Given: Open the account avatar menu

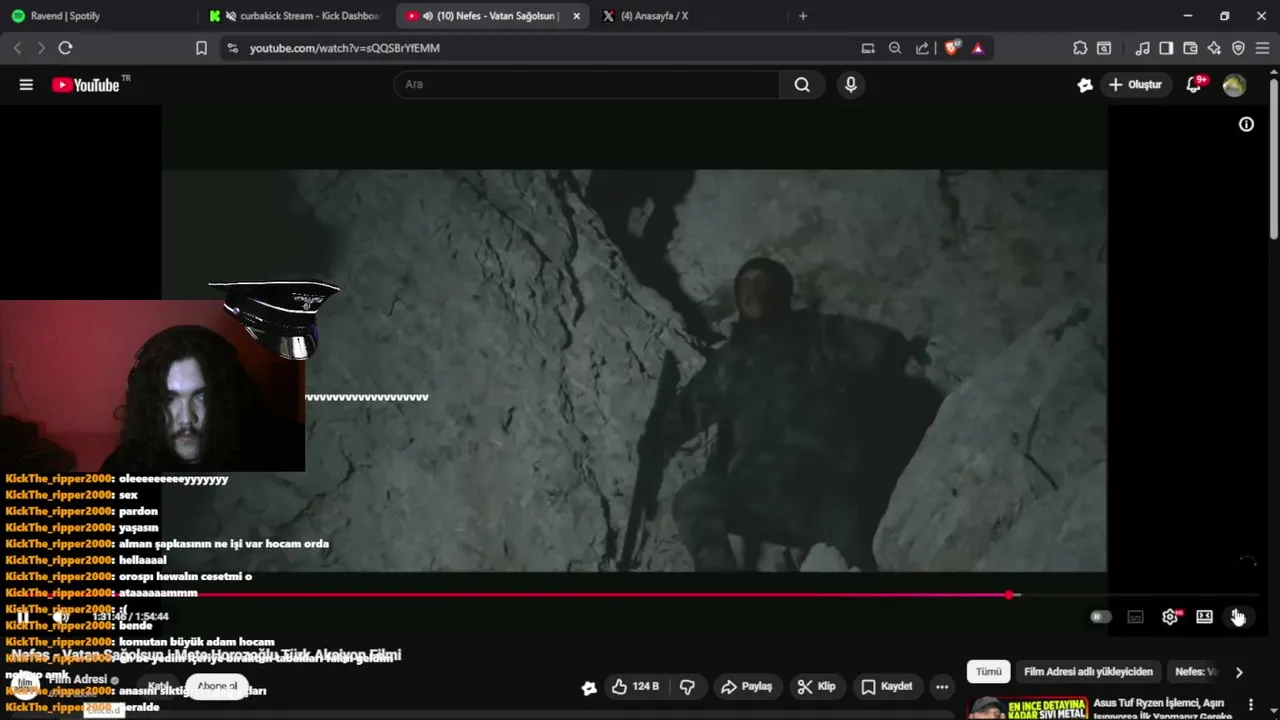Looking at the screenshot, I should click(1234, 85).
